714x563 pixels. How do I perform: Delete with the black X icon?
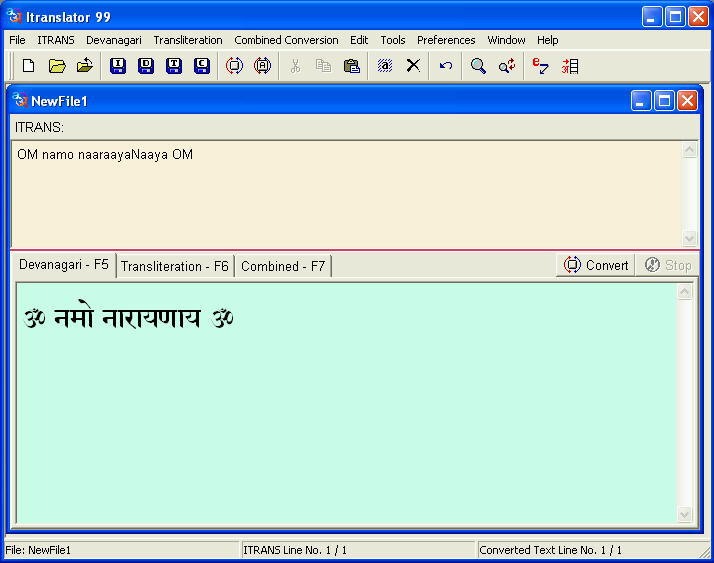click(x=413, y=66)
